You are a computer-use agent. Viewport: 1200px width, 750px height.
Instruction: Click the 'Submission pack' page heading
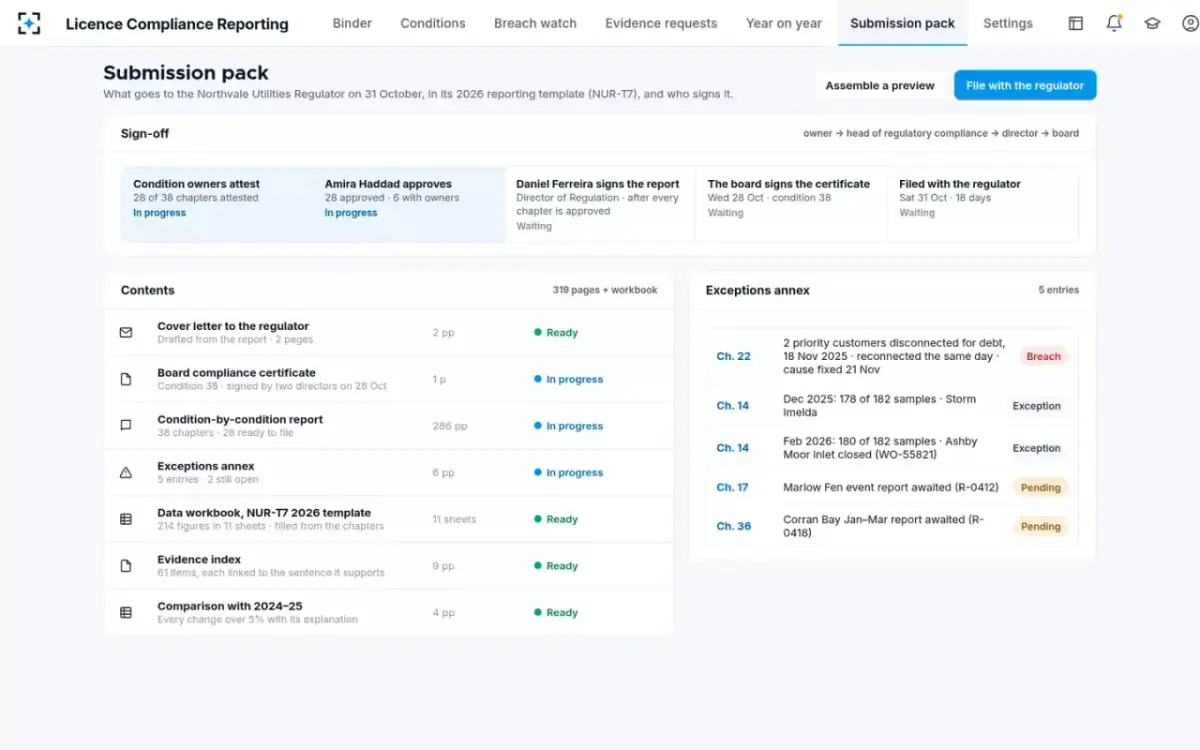(186, 73)
